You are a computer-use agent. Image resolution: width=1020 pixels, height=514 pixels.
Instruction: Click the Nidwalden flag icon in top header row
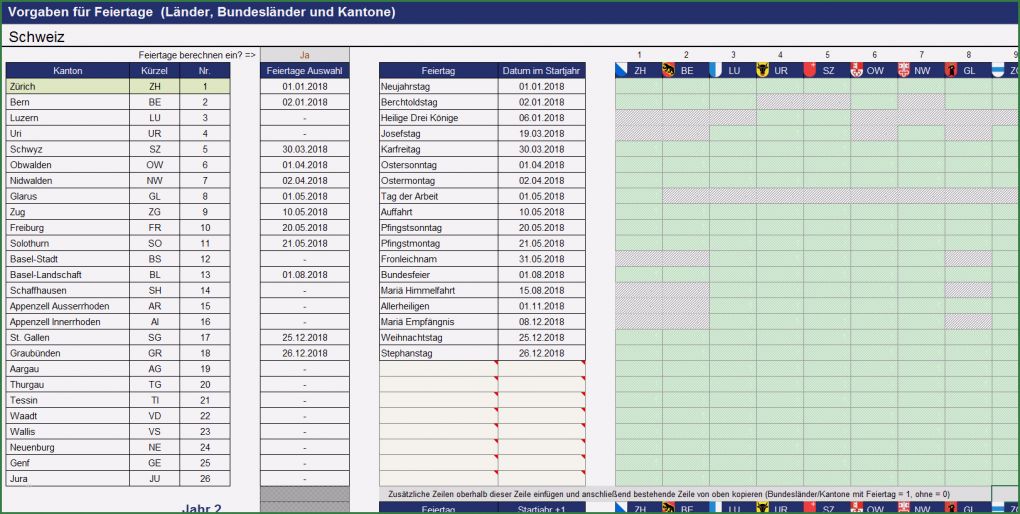pyautogui.click(x=903, y=71)
